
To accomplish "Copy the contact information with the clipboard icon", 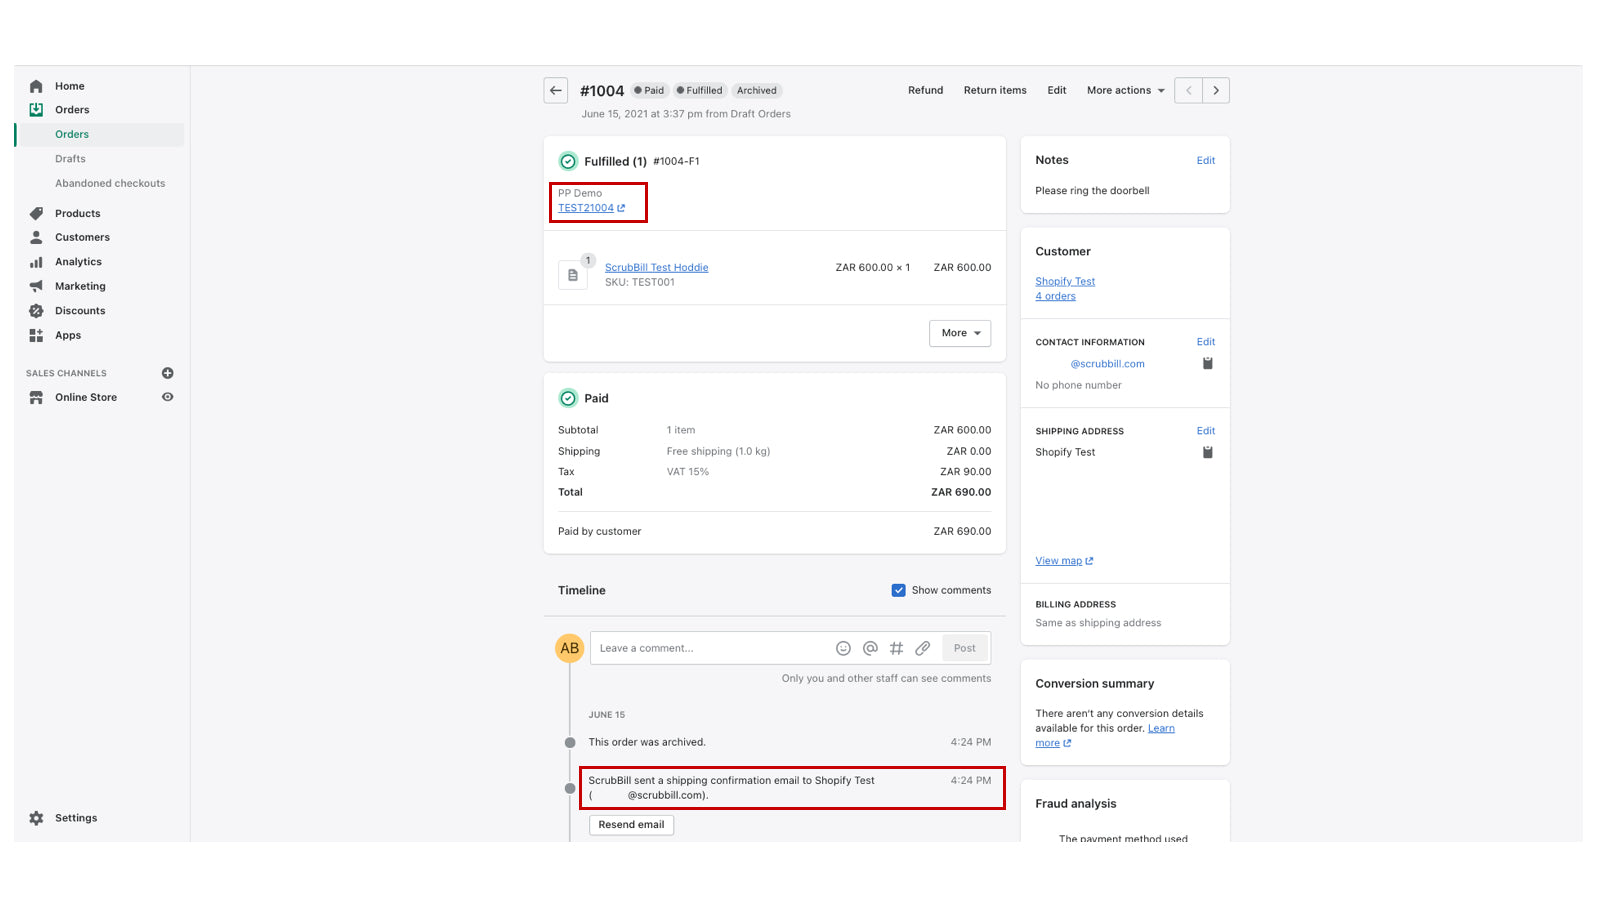I will click(x=1207, y=364).
